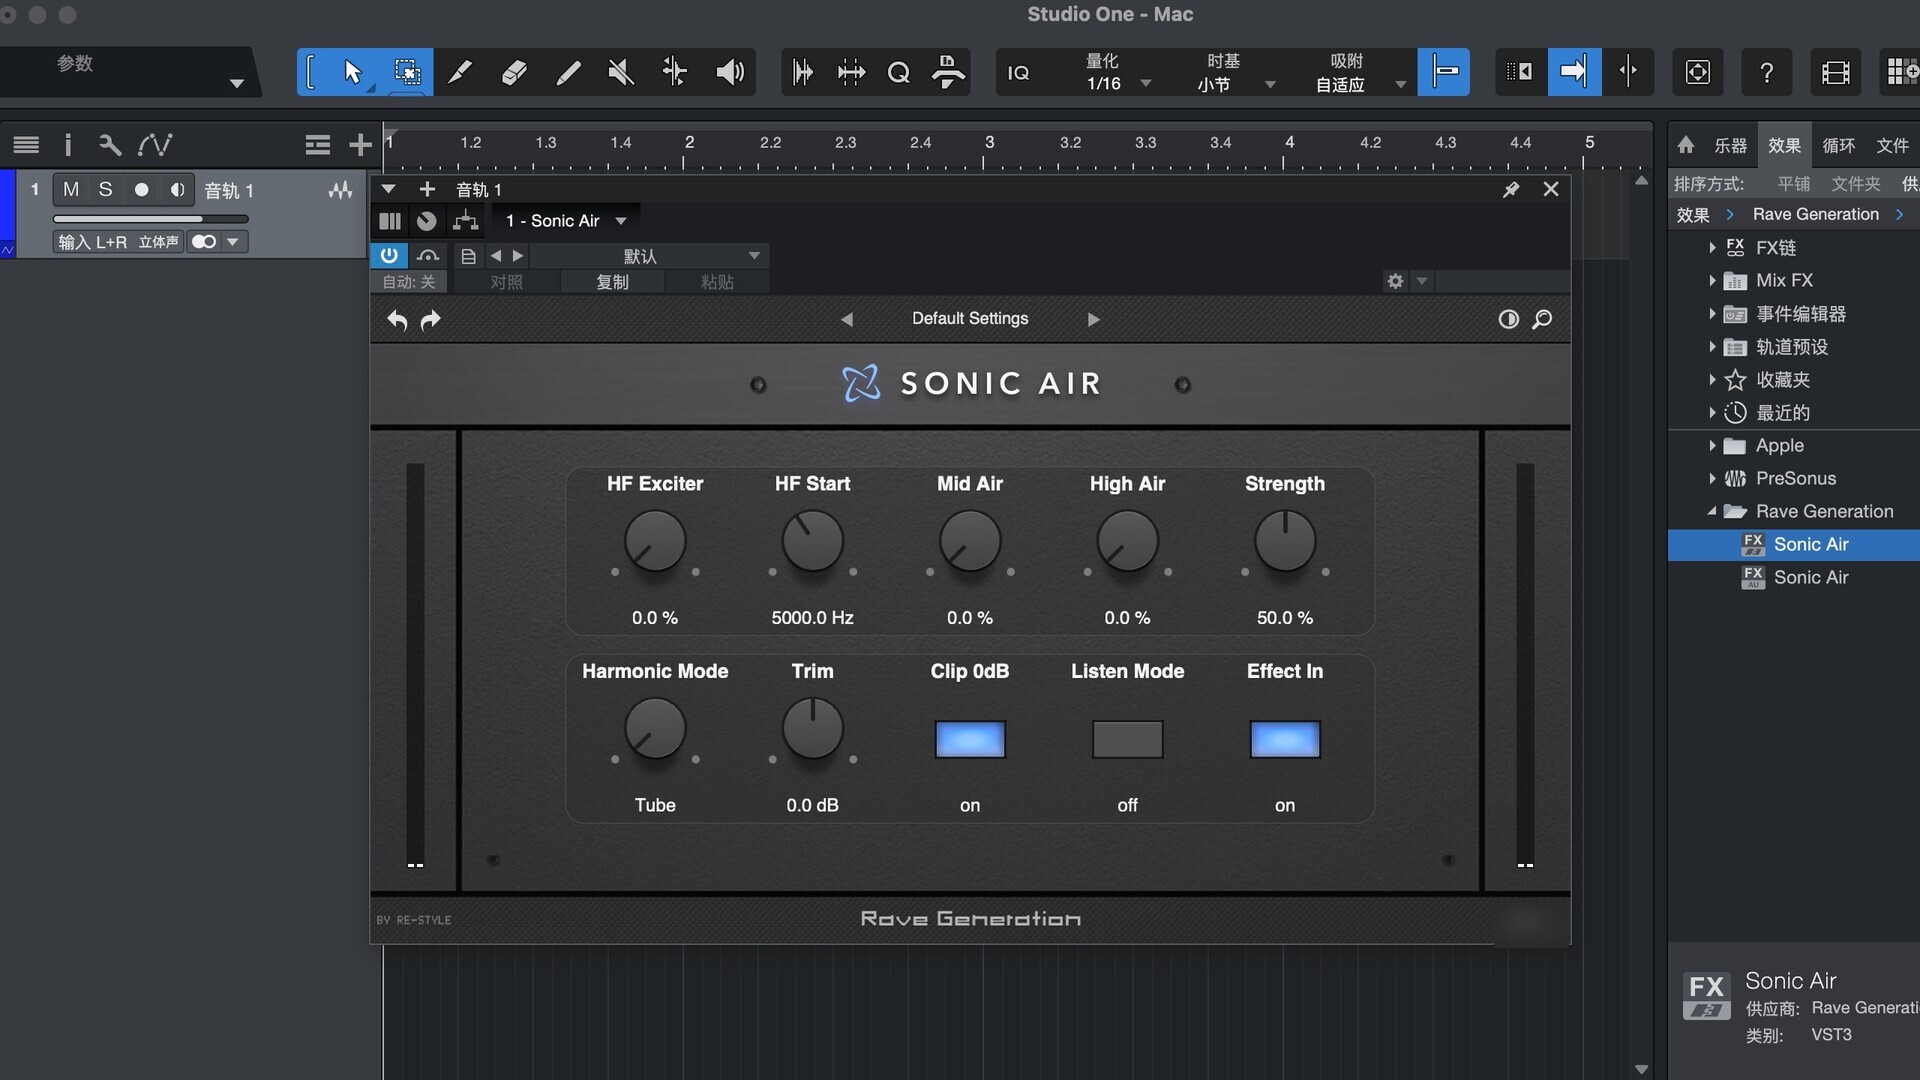Switch to 文件 browser tab
The image size is (1920, 1080).
click(x=1892, y=146)
